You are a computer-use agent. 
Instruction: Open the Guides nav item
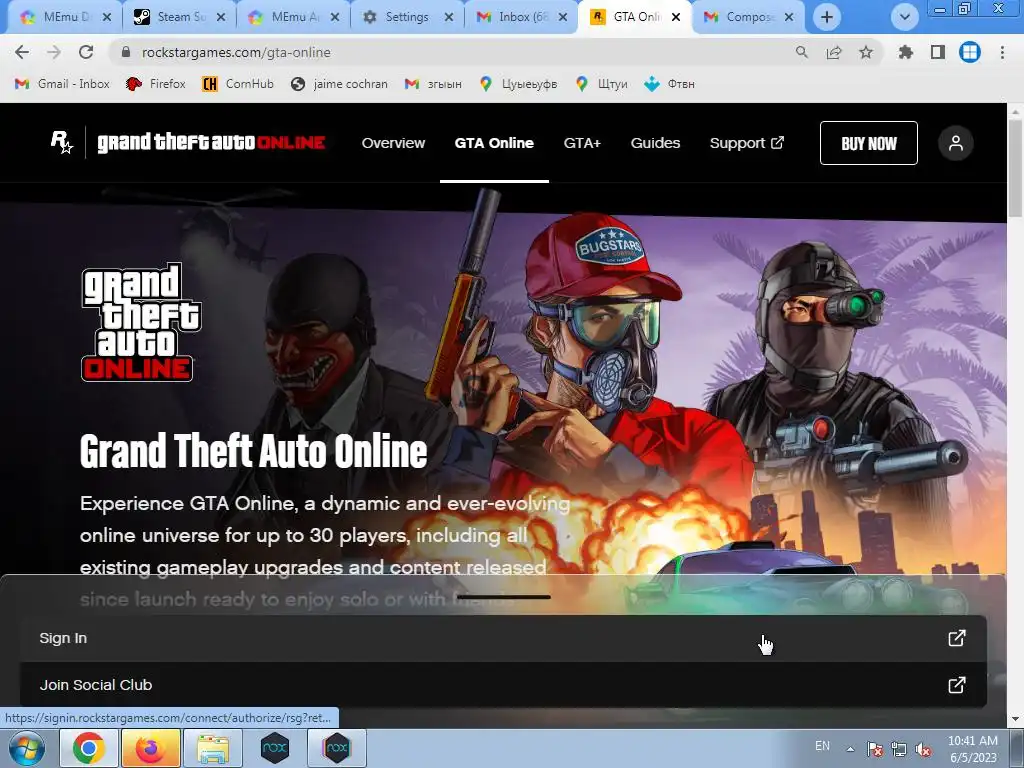(x=655, y=142)
